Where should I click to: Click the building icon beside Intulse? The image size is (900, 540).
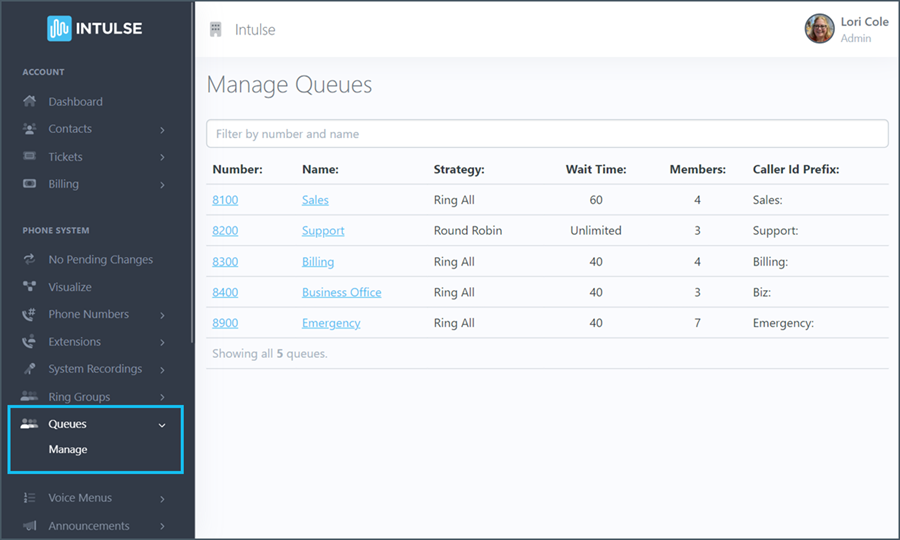tap(215, 30)
